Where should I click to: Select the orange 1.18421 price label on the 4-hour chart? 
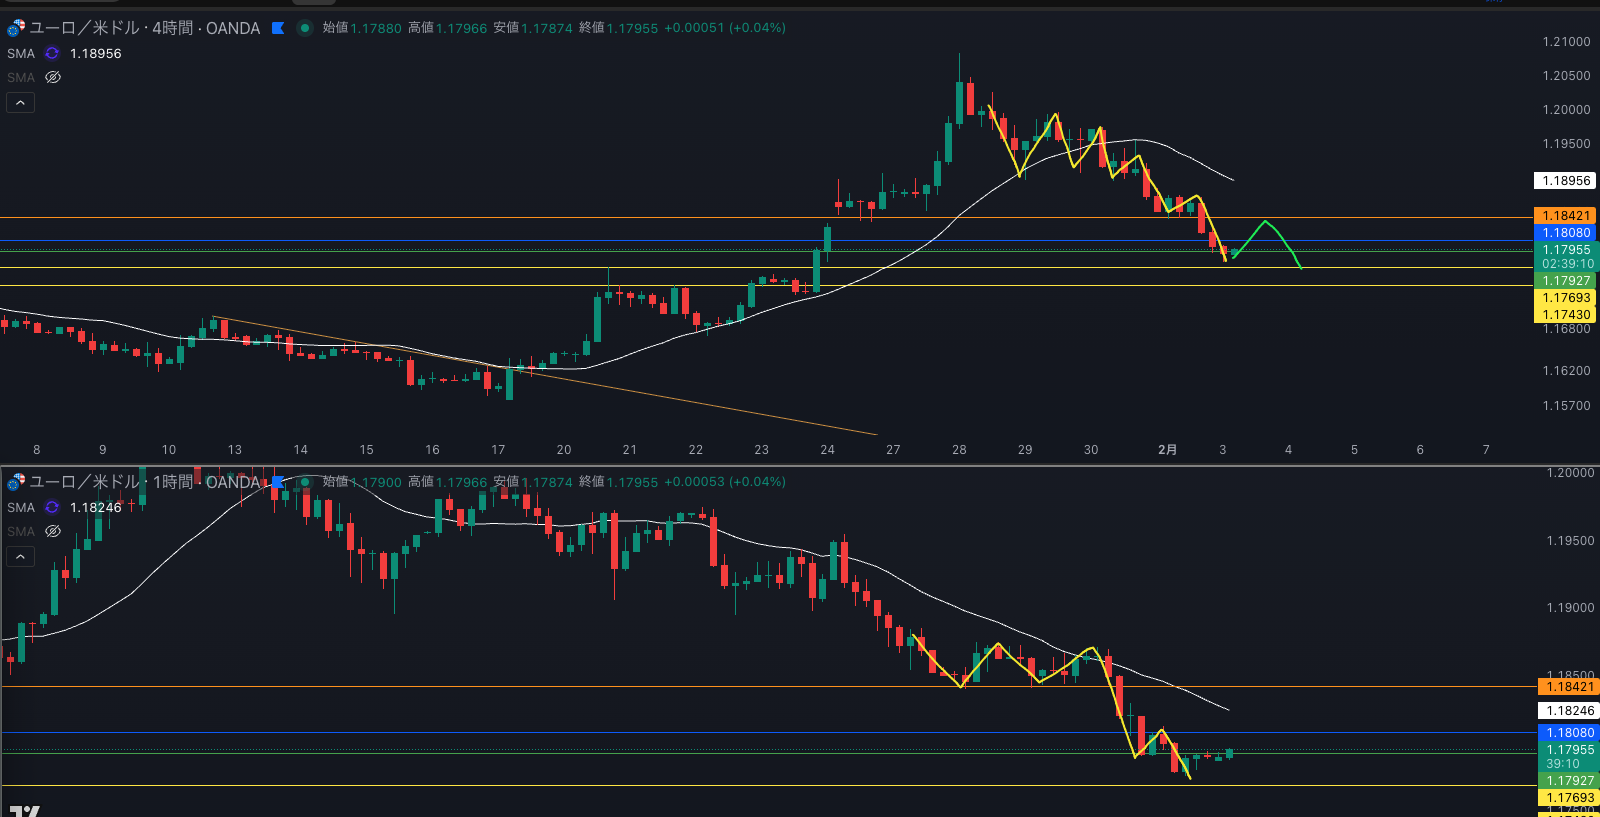pos(1565,216)
